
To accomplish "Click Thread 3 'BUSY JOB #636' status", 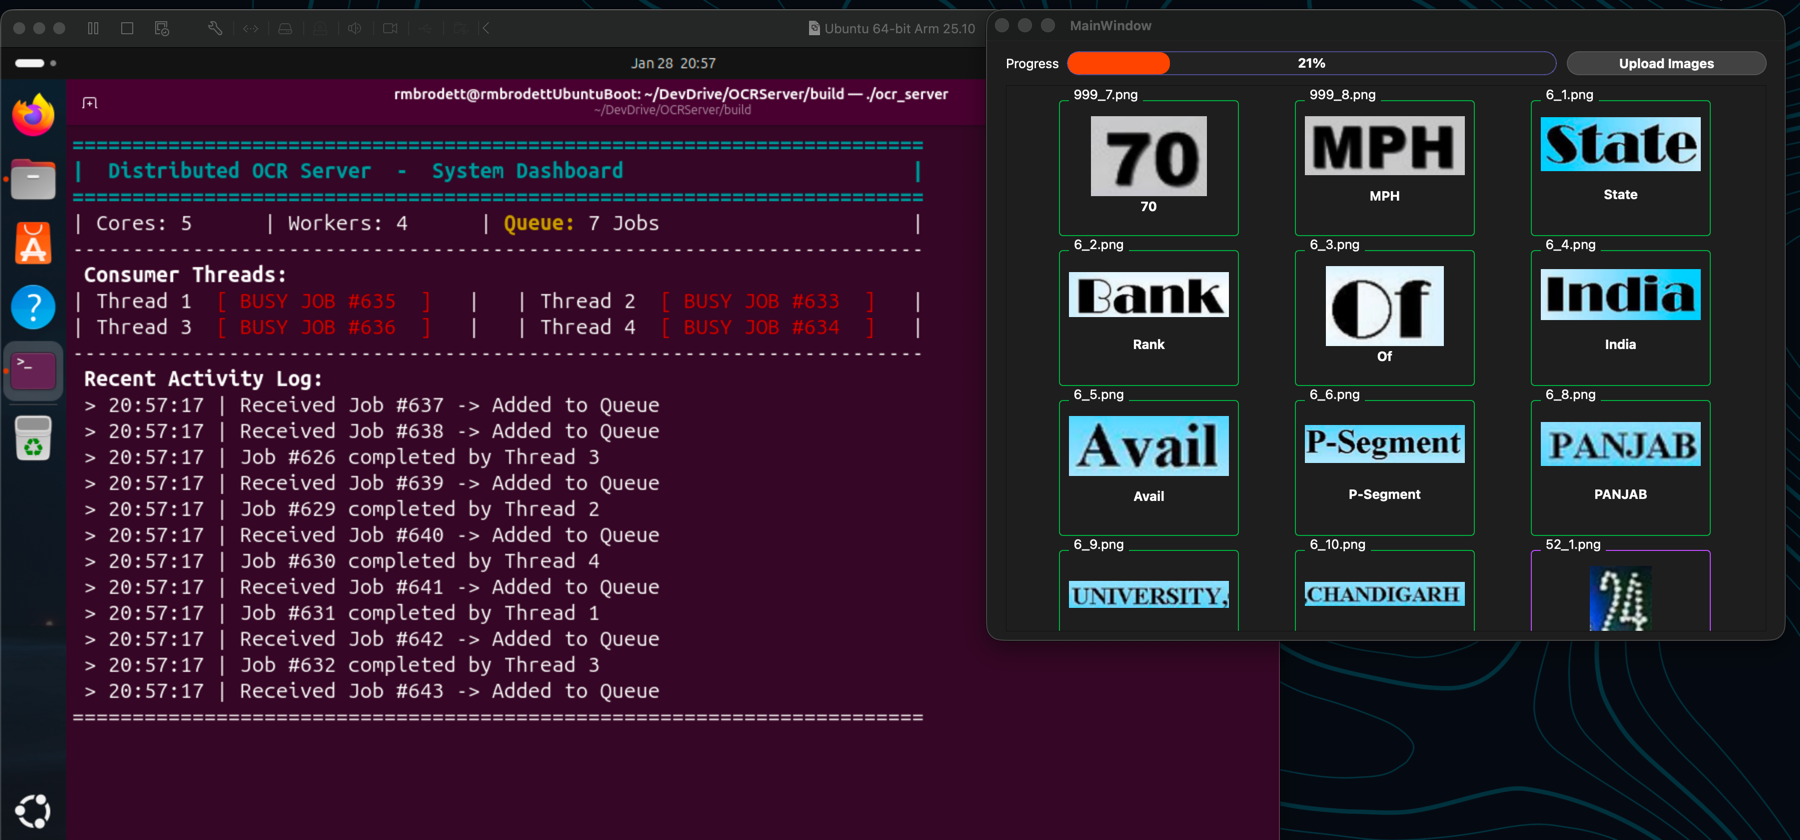I will [x=324, y=327].
